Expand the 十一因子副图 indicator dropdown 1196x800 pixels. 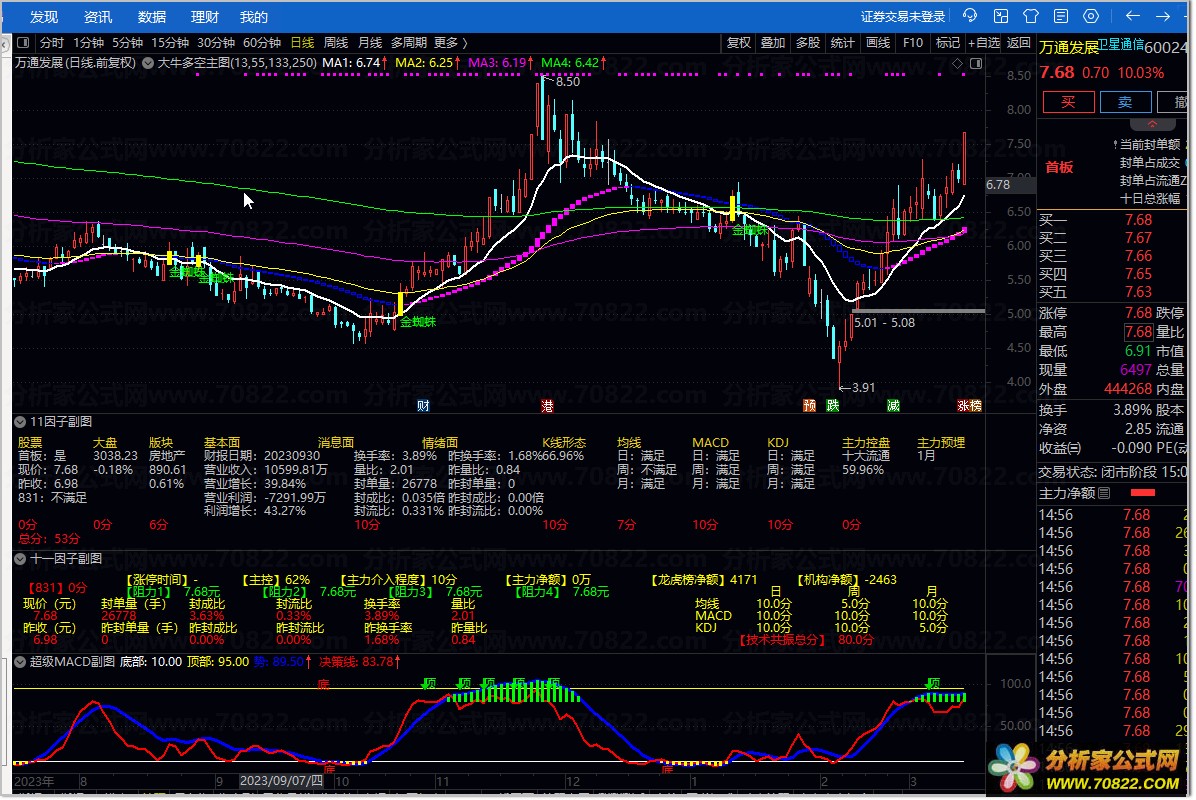[x=20, y=559]
